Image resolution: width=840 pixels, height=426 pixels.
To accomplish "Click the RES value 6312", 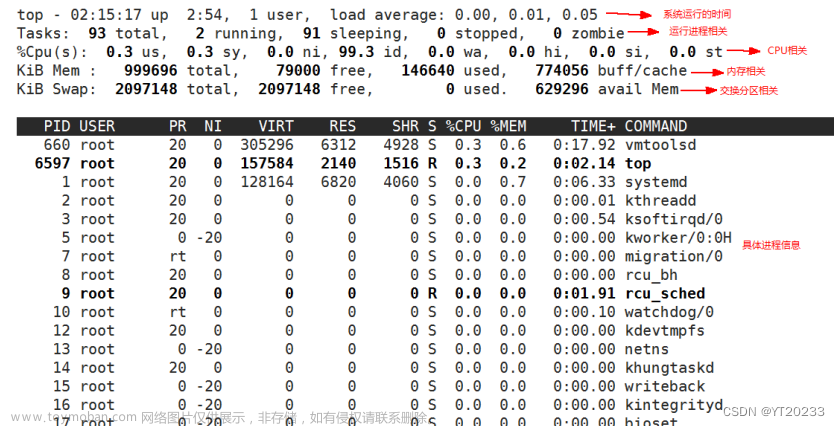I will click(339, 145).
